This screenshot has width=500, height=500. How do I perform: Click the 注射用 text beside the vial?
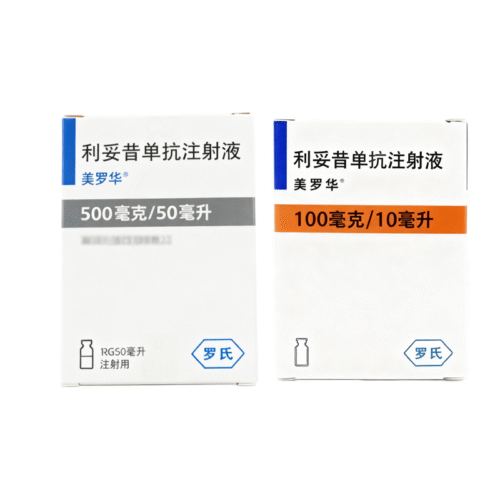click(115, 364)
